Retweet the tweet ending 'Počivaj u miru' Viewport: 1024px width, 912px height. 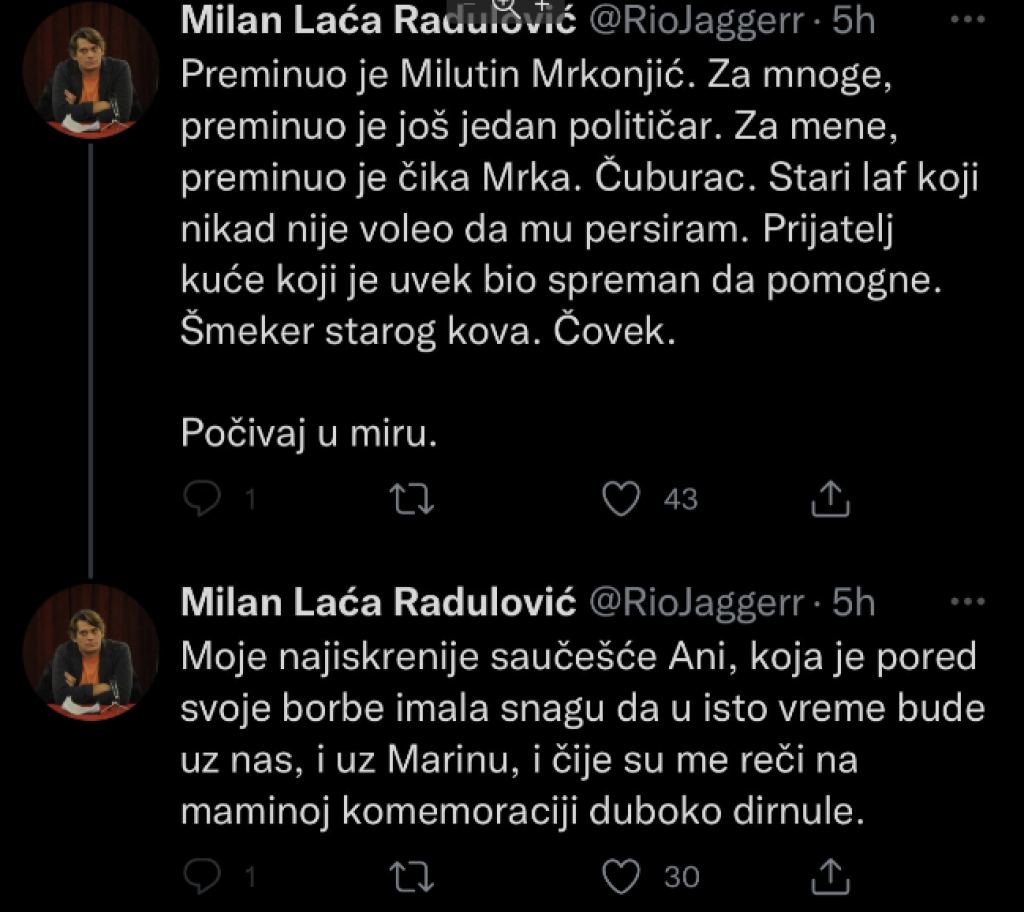point(411,499)
